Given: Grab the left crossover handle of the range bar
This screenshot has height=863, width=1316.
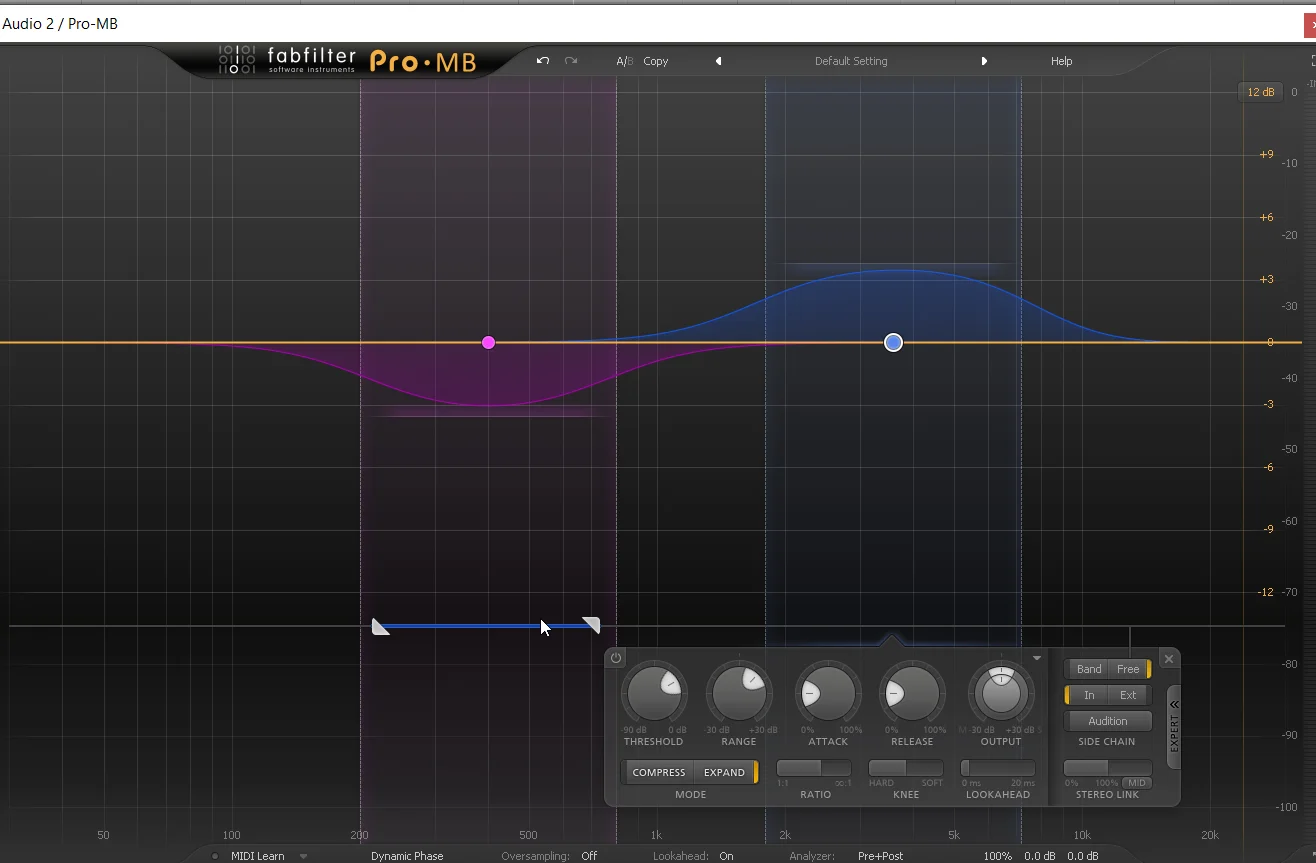Looking at the screenshot, I should (380, 626).
